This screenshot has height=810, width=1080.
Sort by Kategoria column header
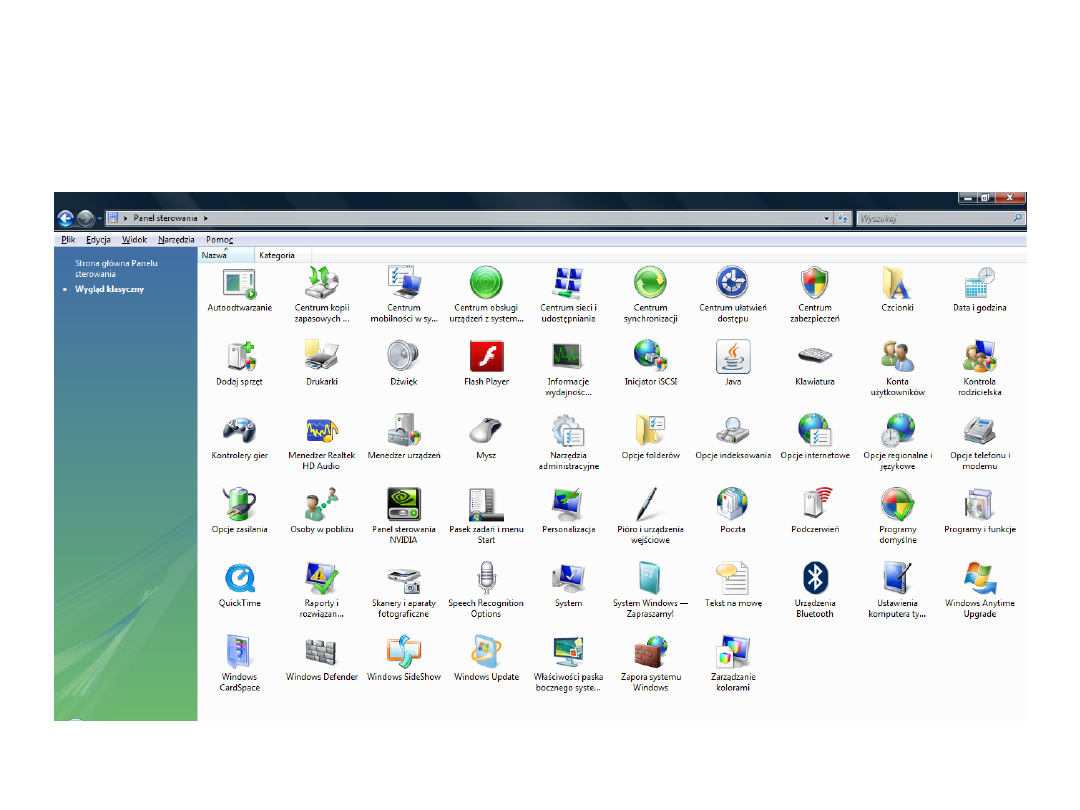point(277,255)
